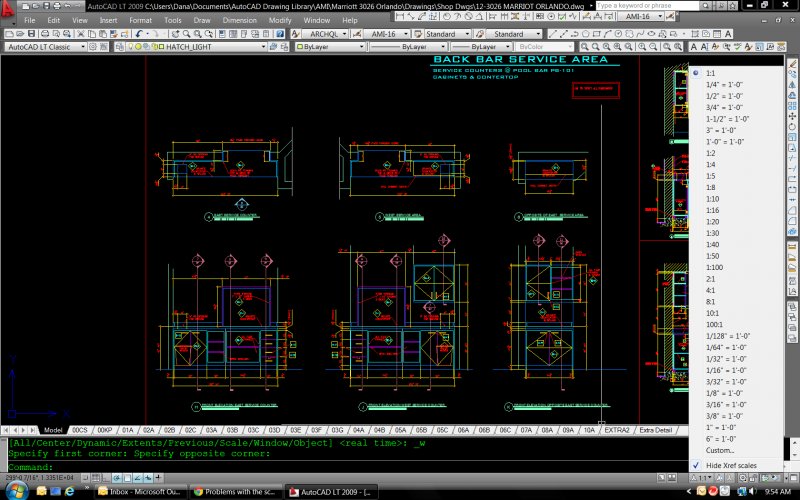Expand the ARCHQL text style dropdown
This screenshot has height=500, width=800.
(x=344, y=34)
